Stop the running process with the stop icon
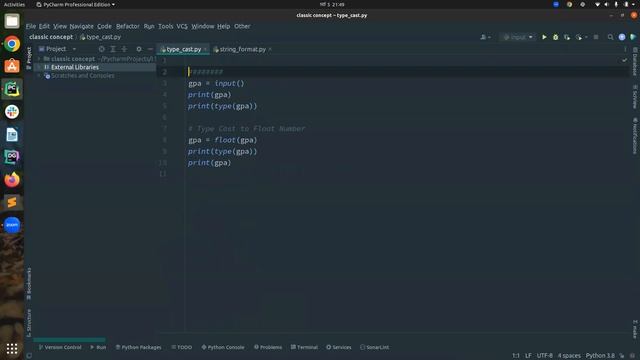 pos(596,37)
